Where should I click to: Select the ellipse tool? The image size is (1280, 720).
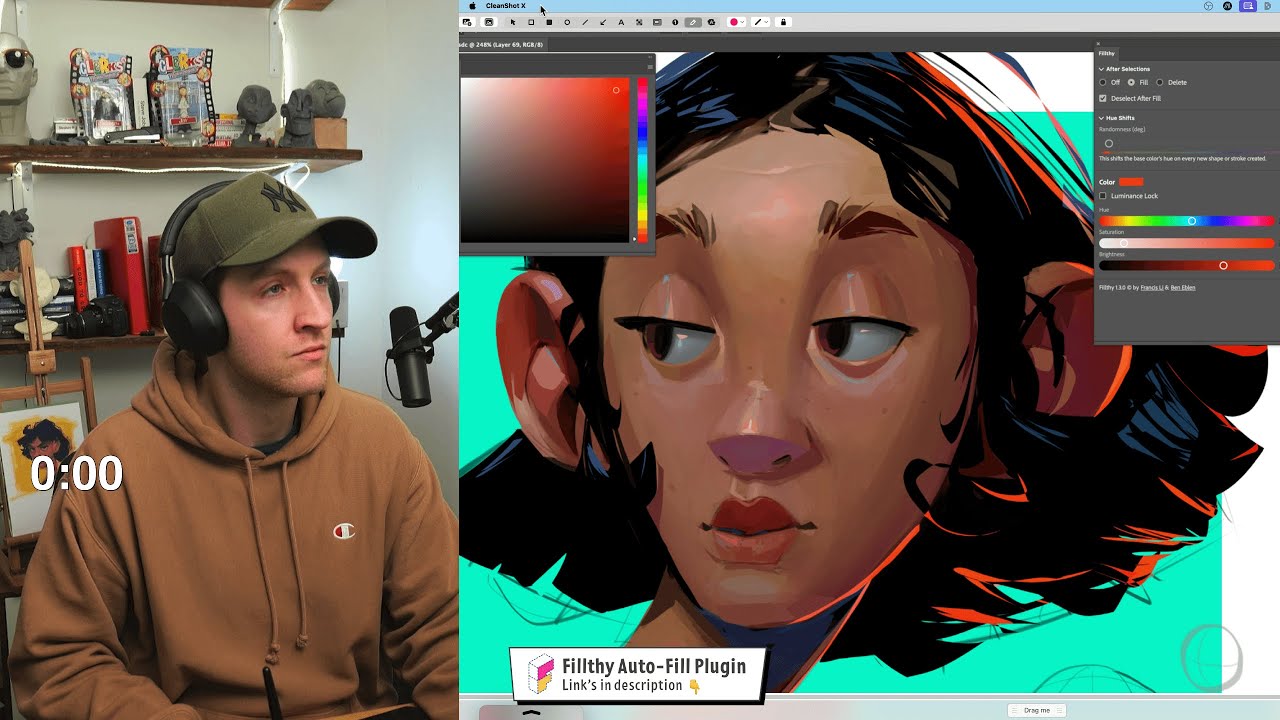(567, 22)
